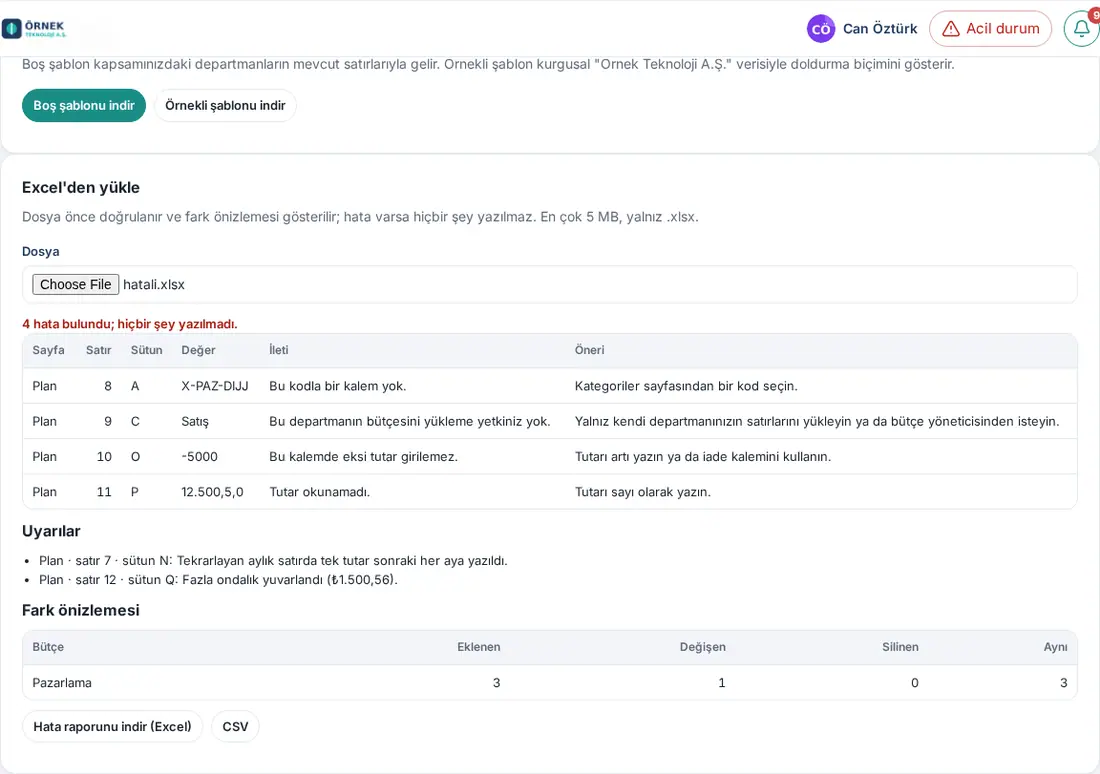Download error report as Excel
Viewport: 1100px width, 774px height.
click(112, 726)
